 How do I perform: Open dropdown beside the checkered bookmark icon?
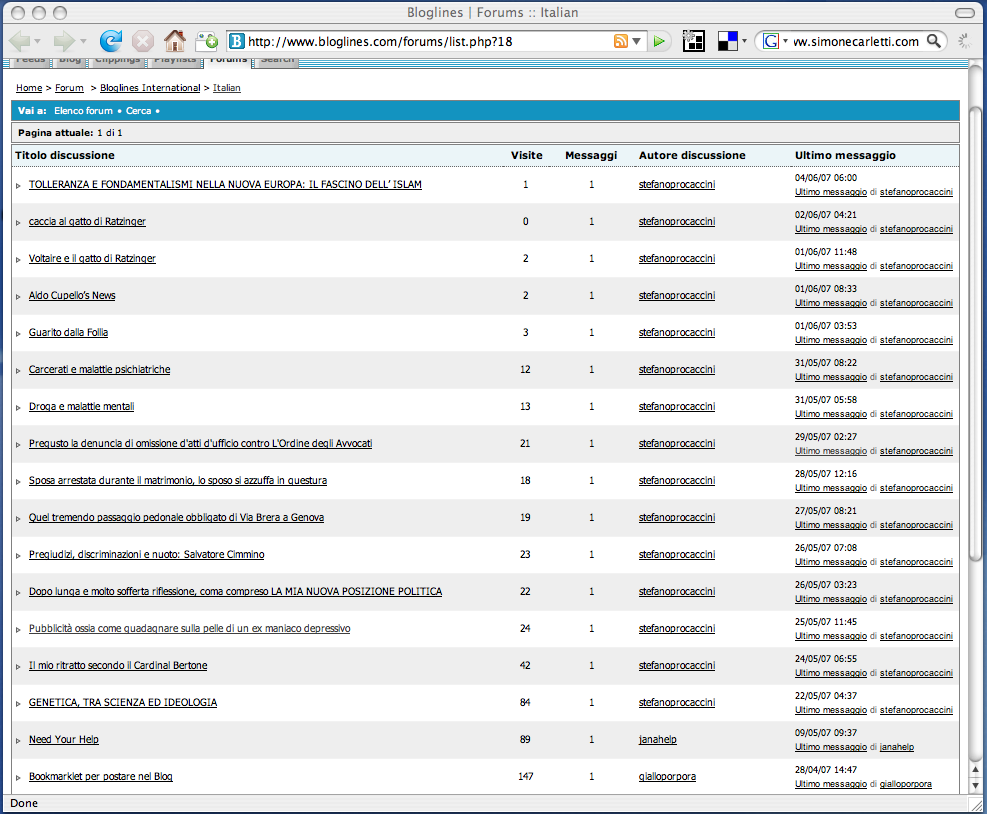744,42
